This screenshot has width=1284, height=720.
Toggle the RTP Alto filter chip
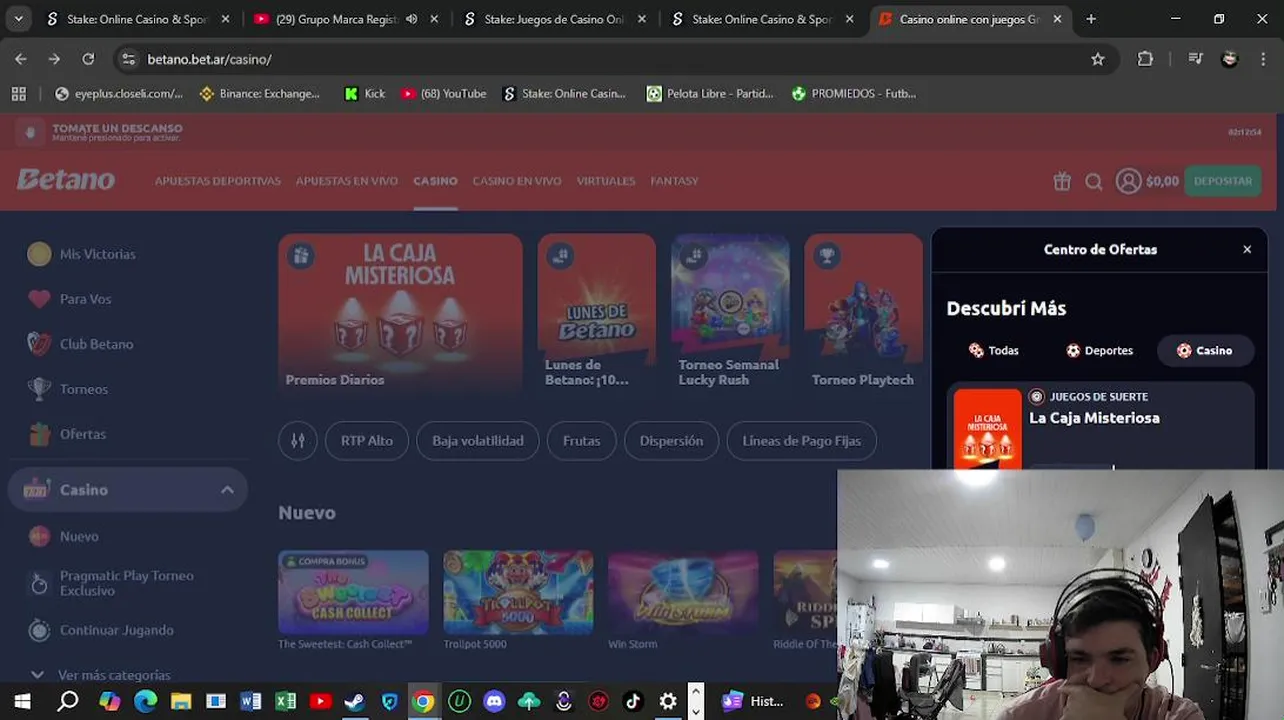pyautogui.click(x=367, y=440)
